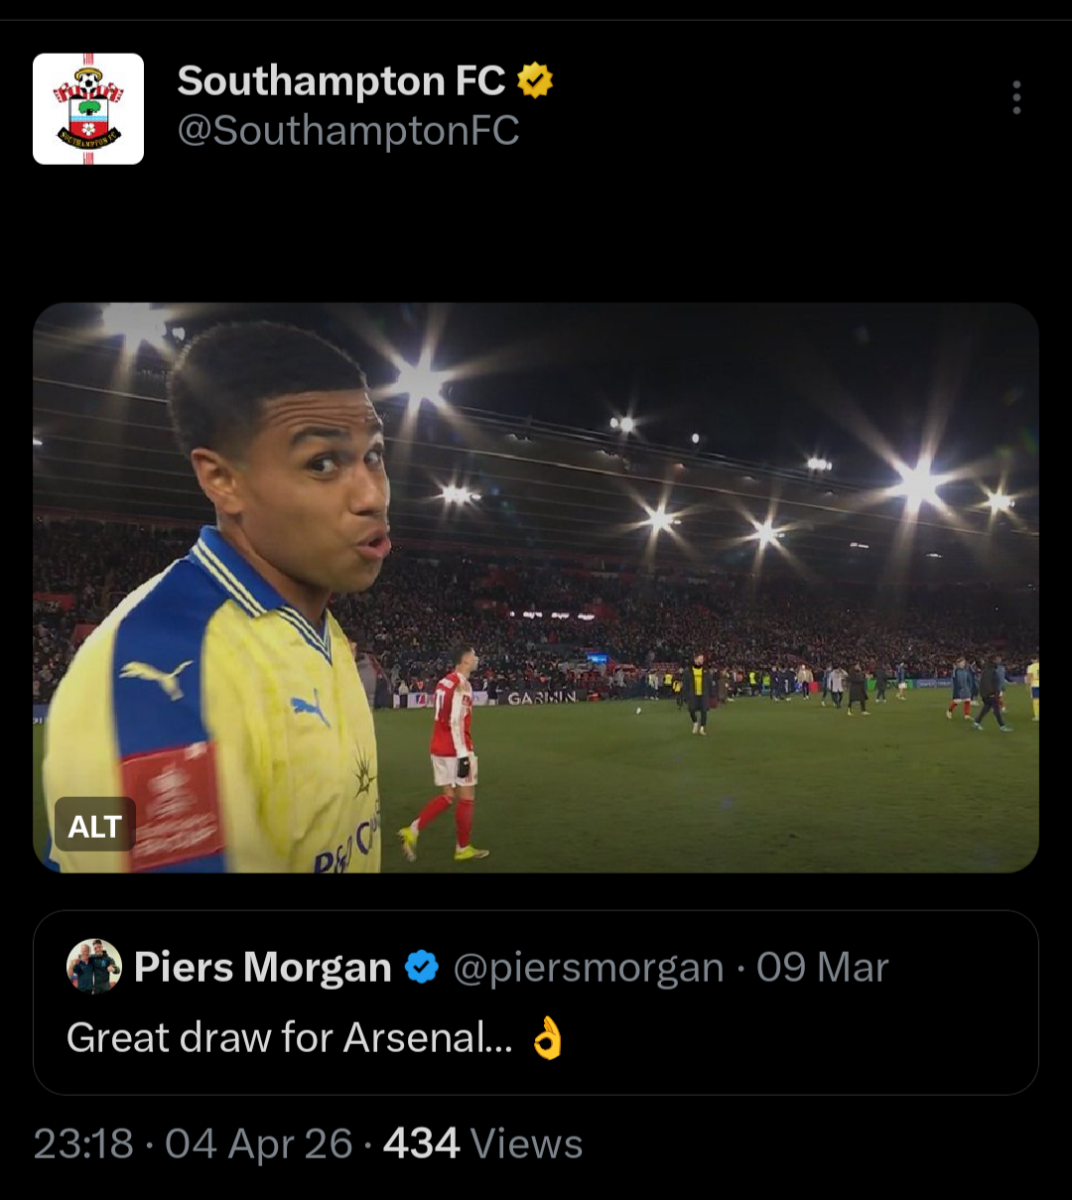Click Piers Morgan's small profile avatar

[x=94, y=967]
